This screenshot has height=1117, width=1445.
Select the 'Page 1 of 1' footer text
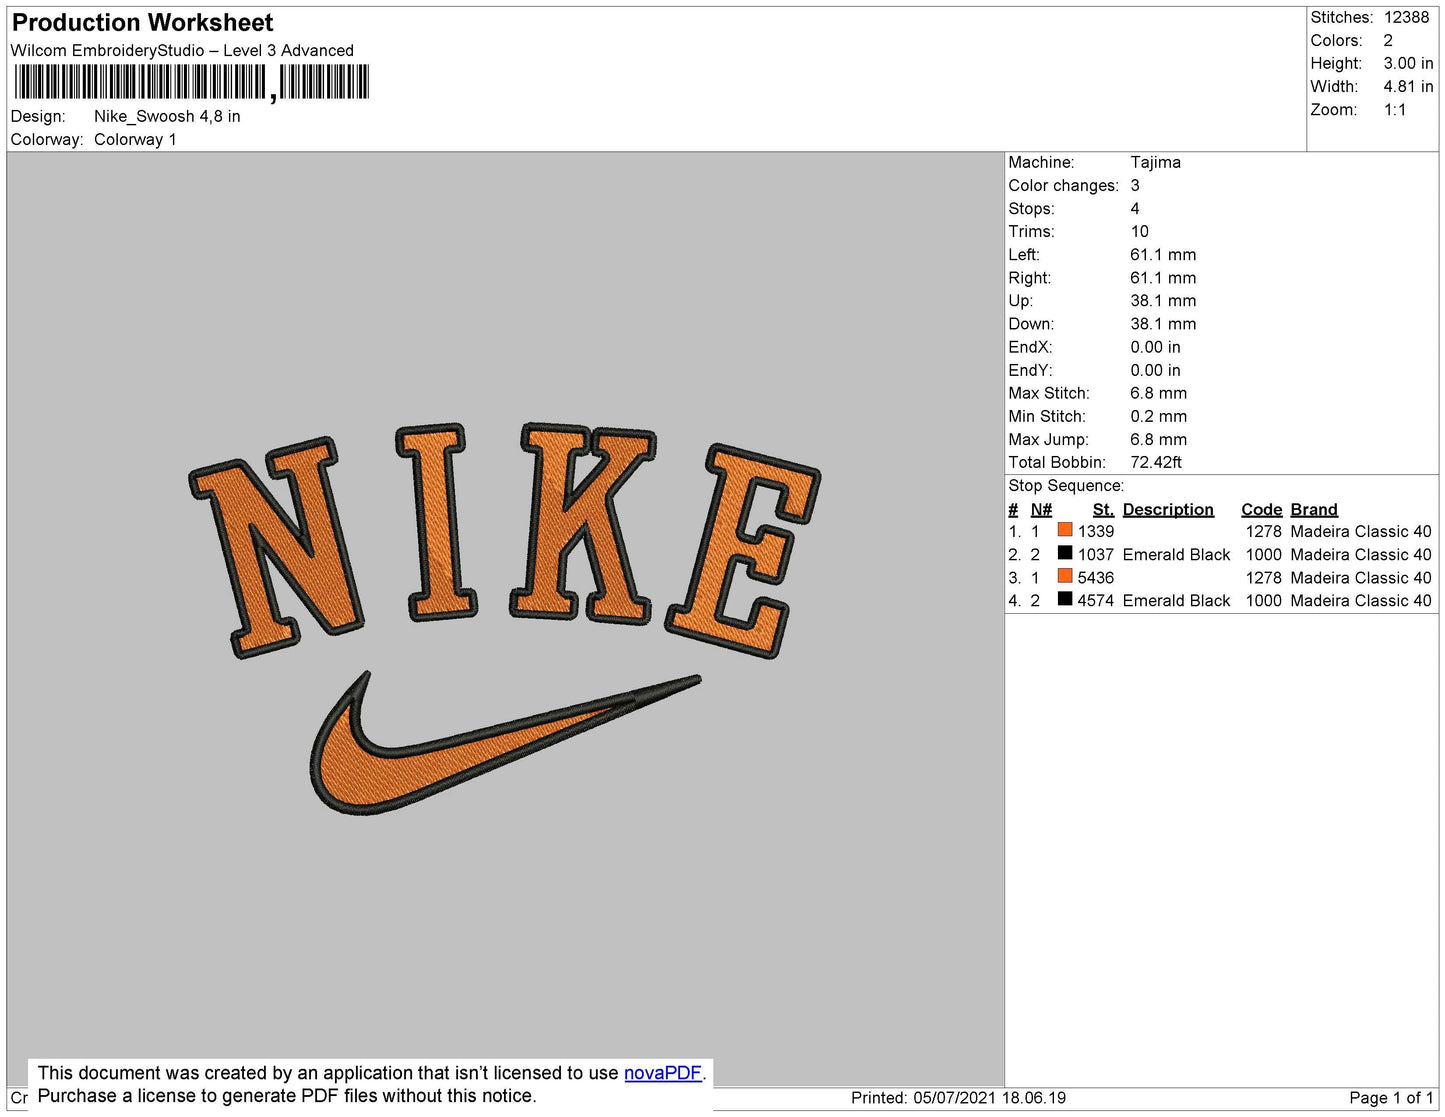coord(1391,1097)
